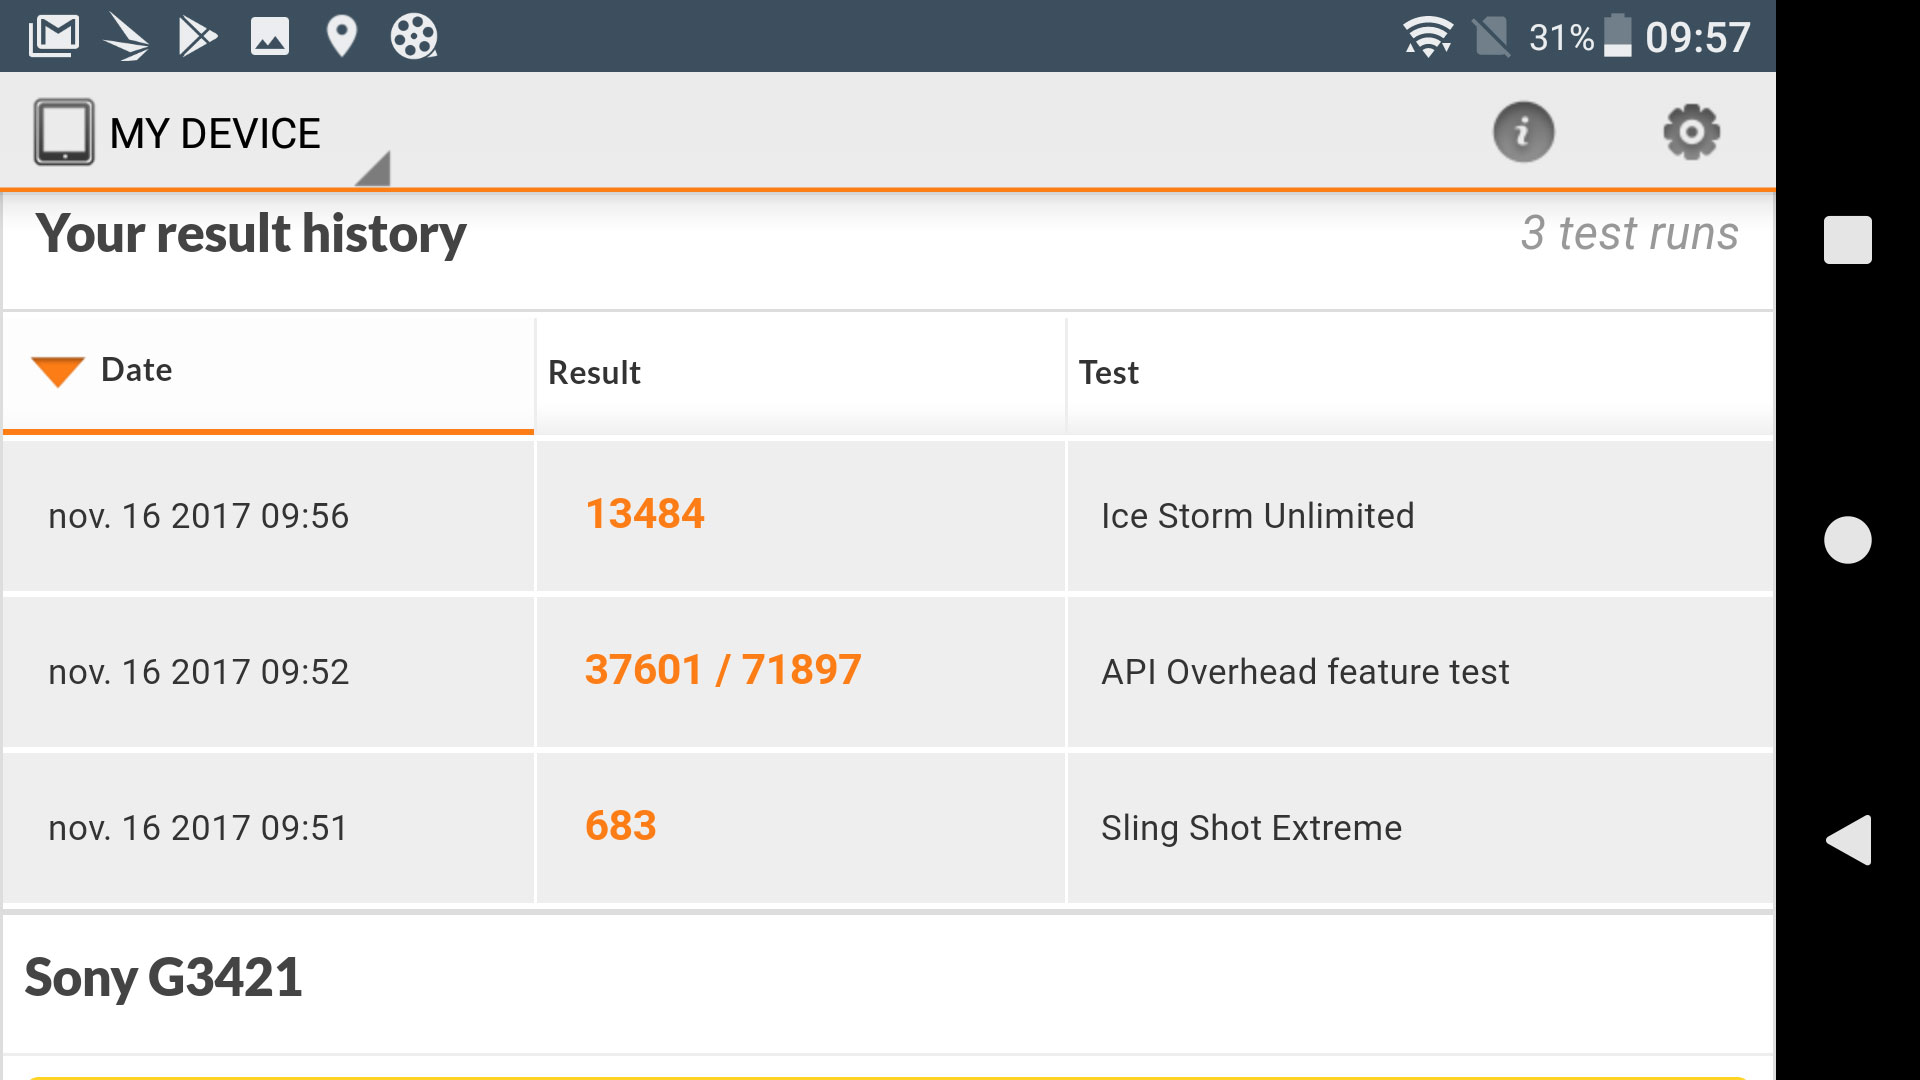Image resolution: width=1920 pixels, height=1080 pixels.
Task: Open the film reel notification icon
Action: (414, 37)
